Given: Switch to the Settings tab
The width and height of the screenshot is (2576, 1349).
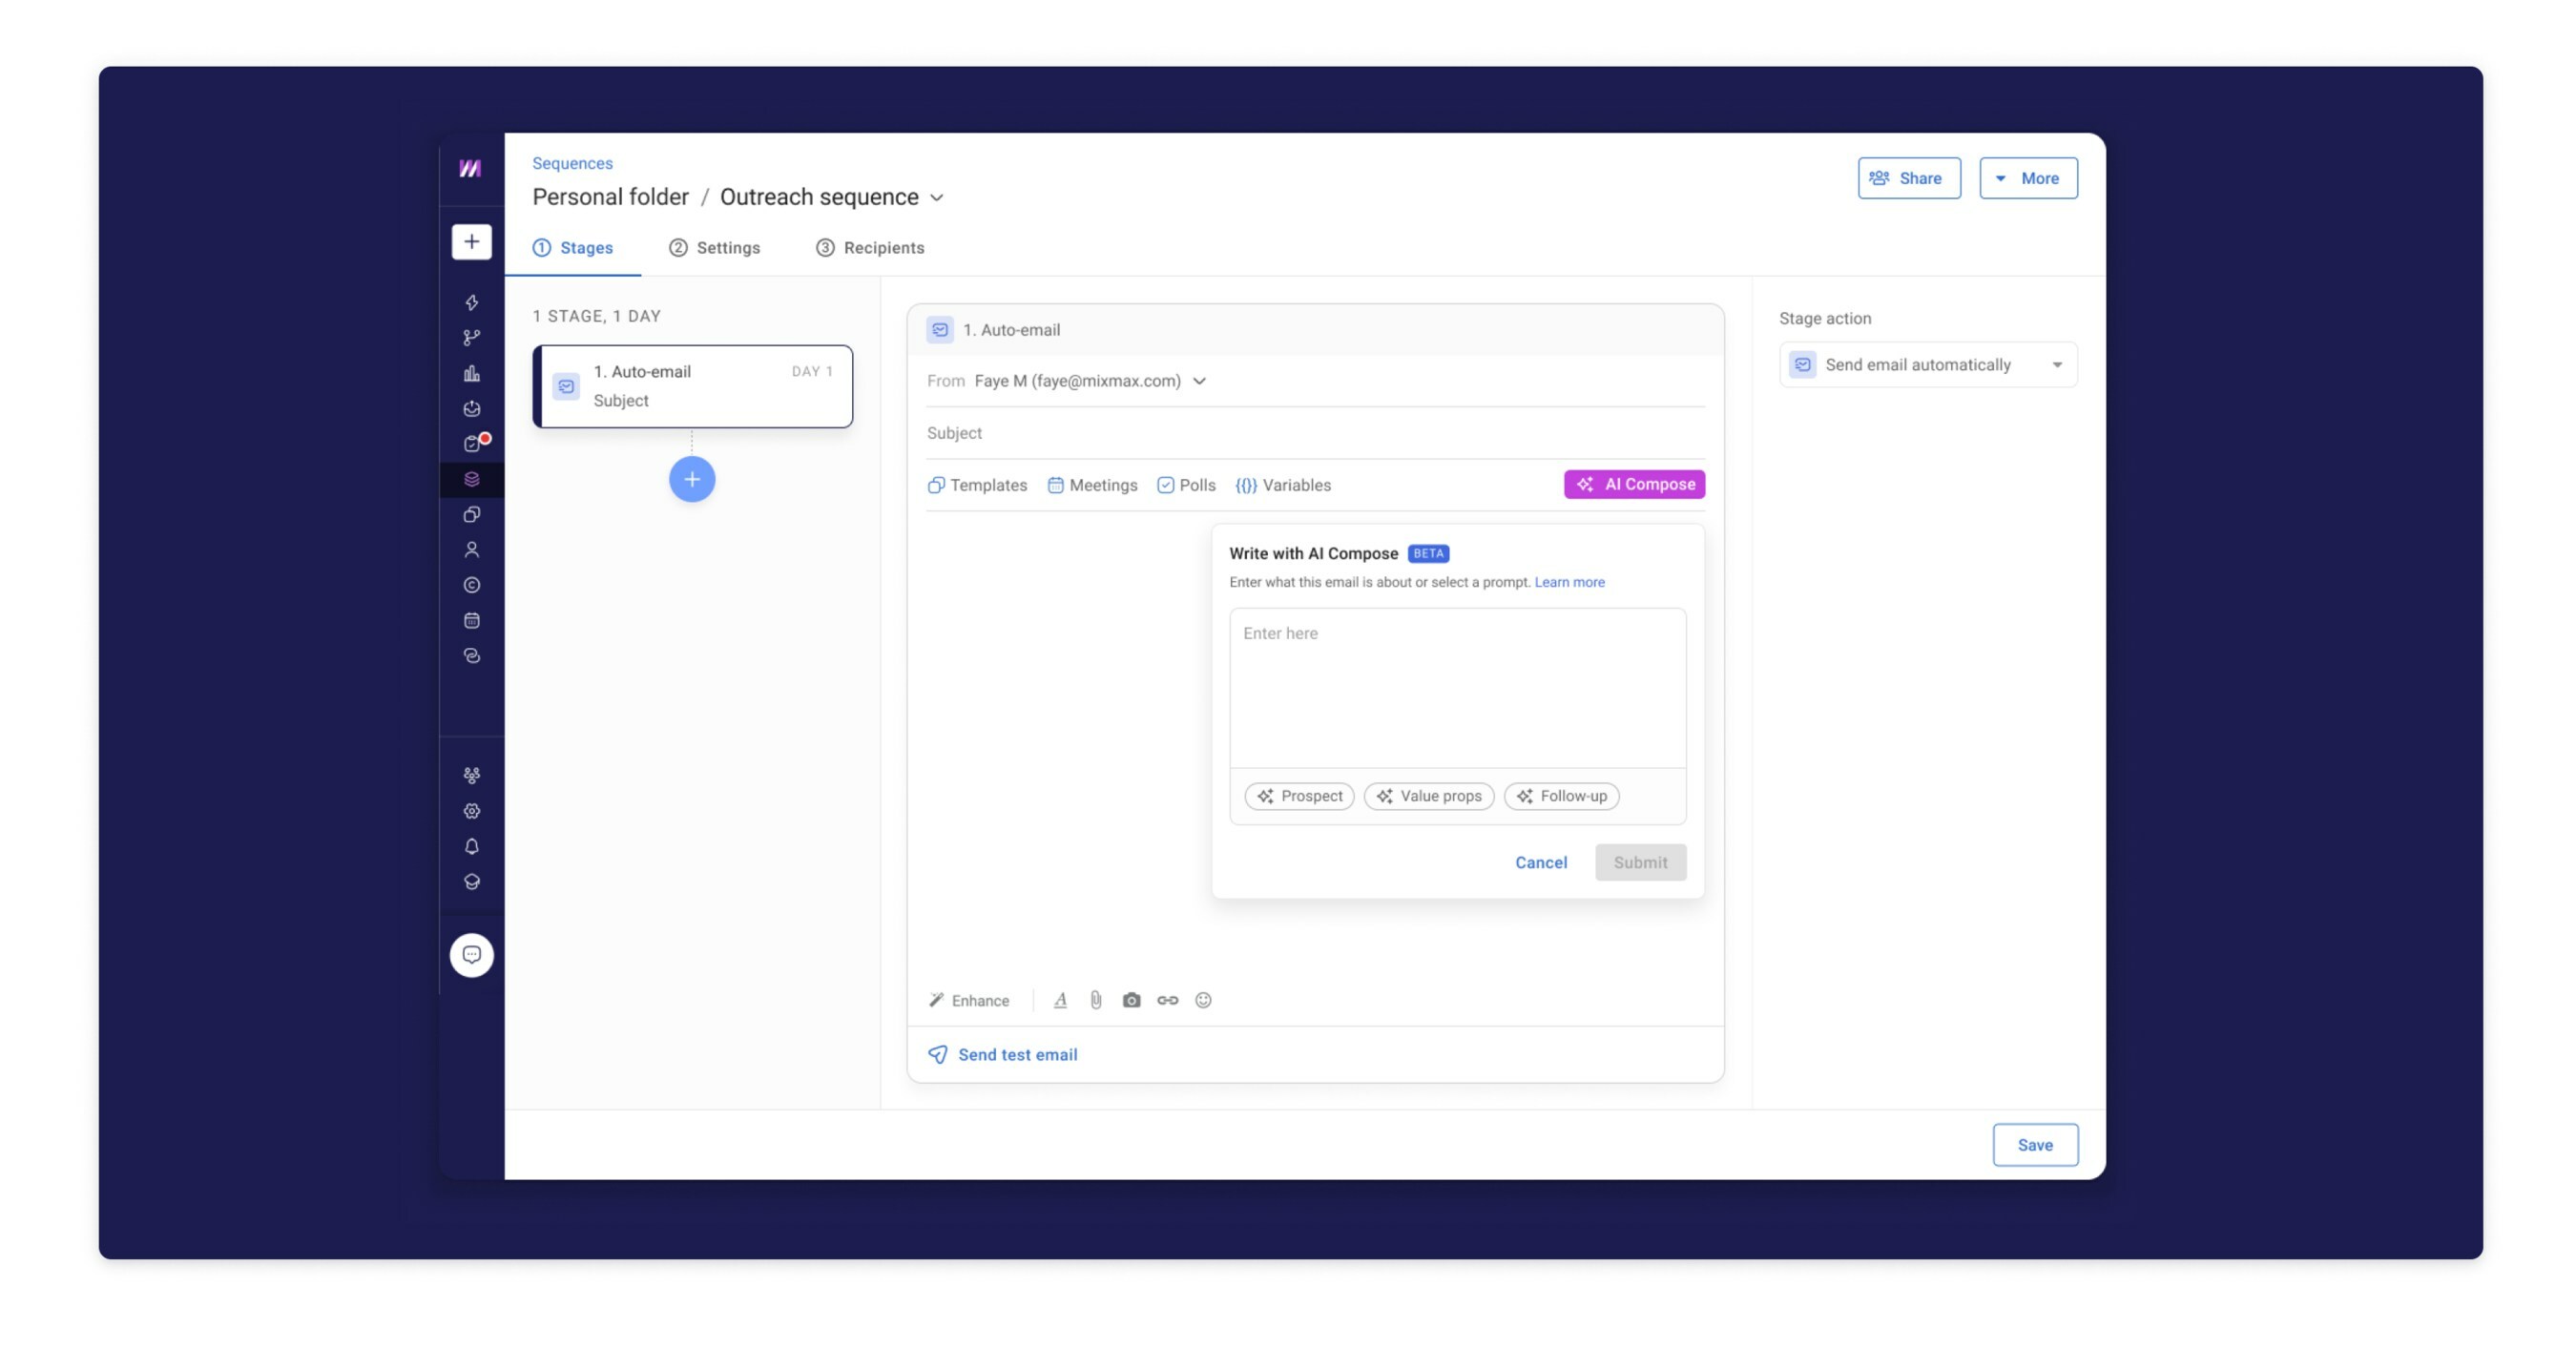Looking at the screenshot, I should 715,248.
